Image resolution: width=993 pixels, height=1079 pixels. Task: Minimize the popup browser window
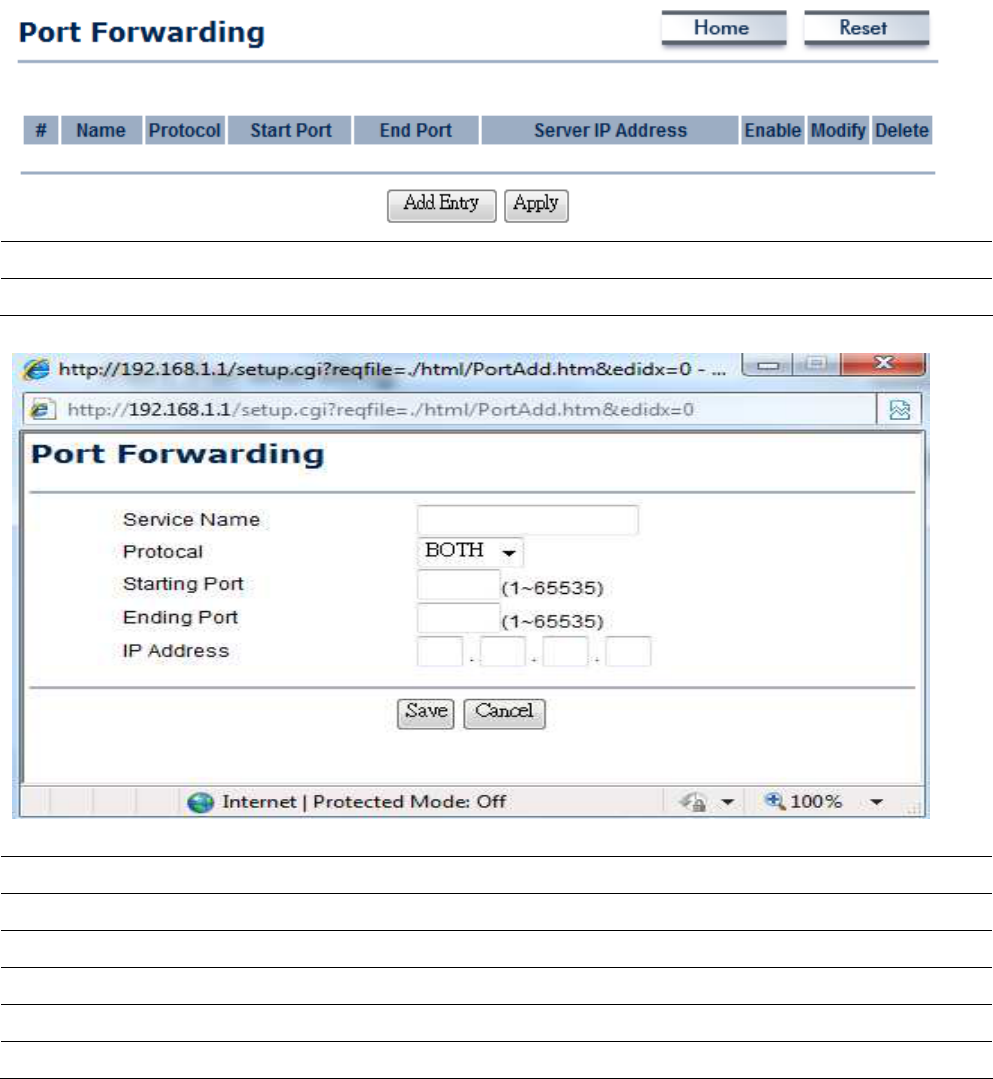768,364
